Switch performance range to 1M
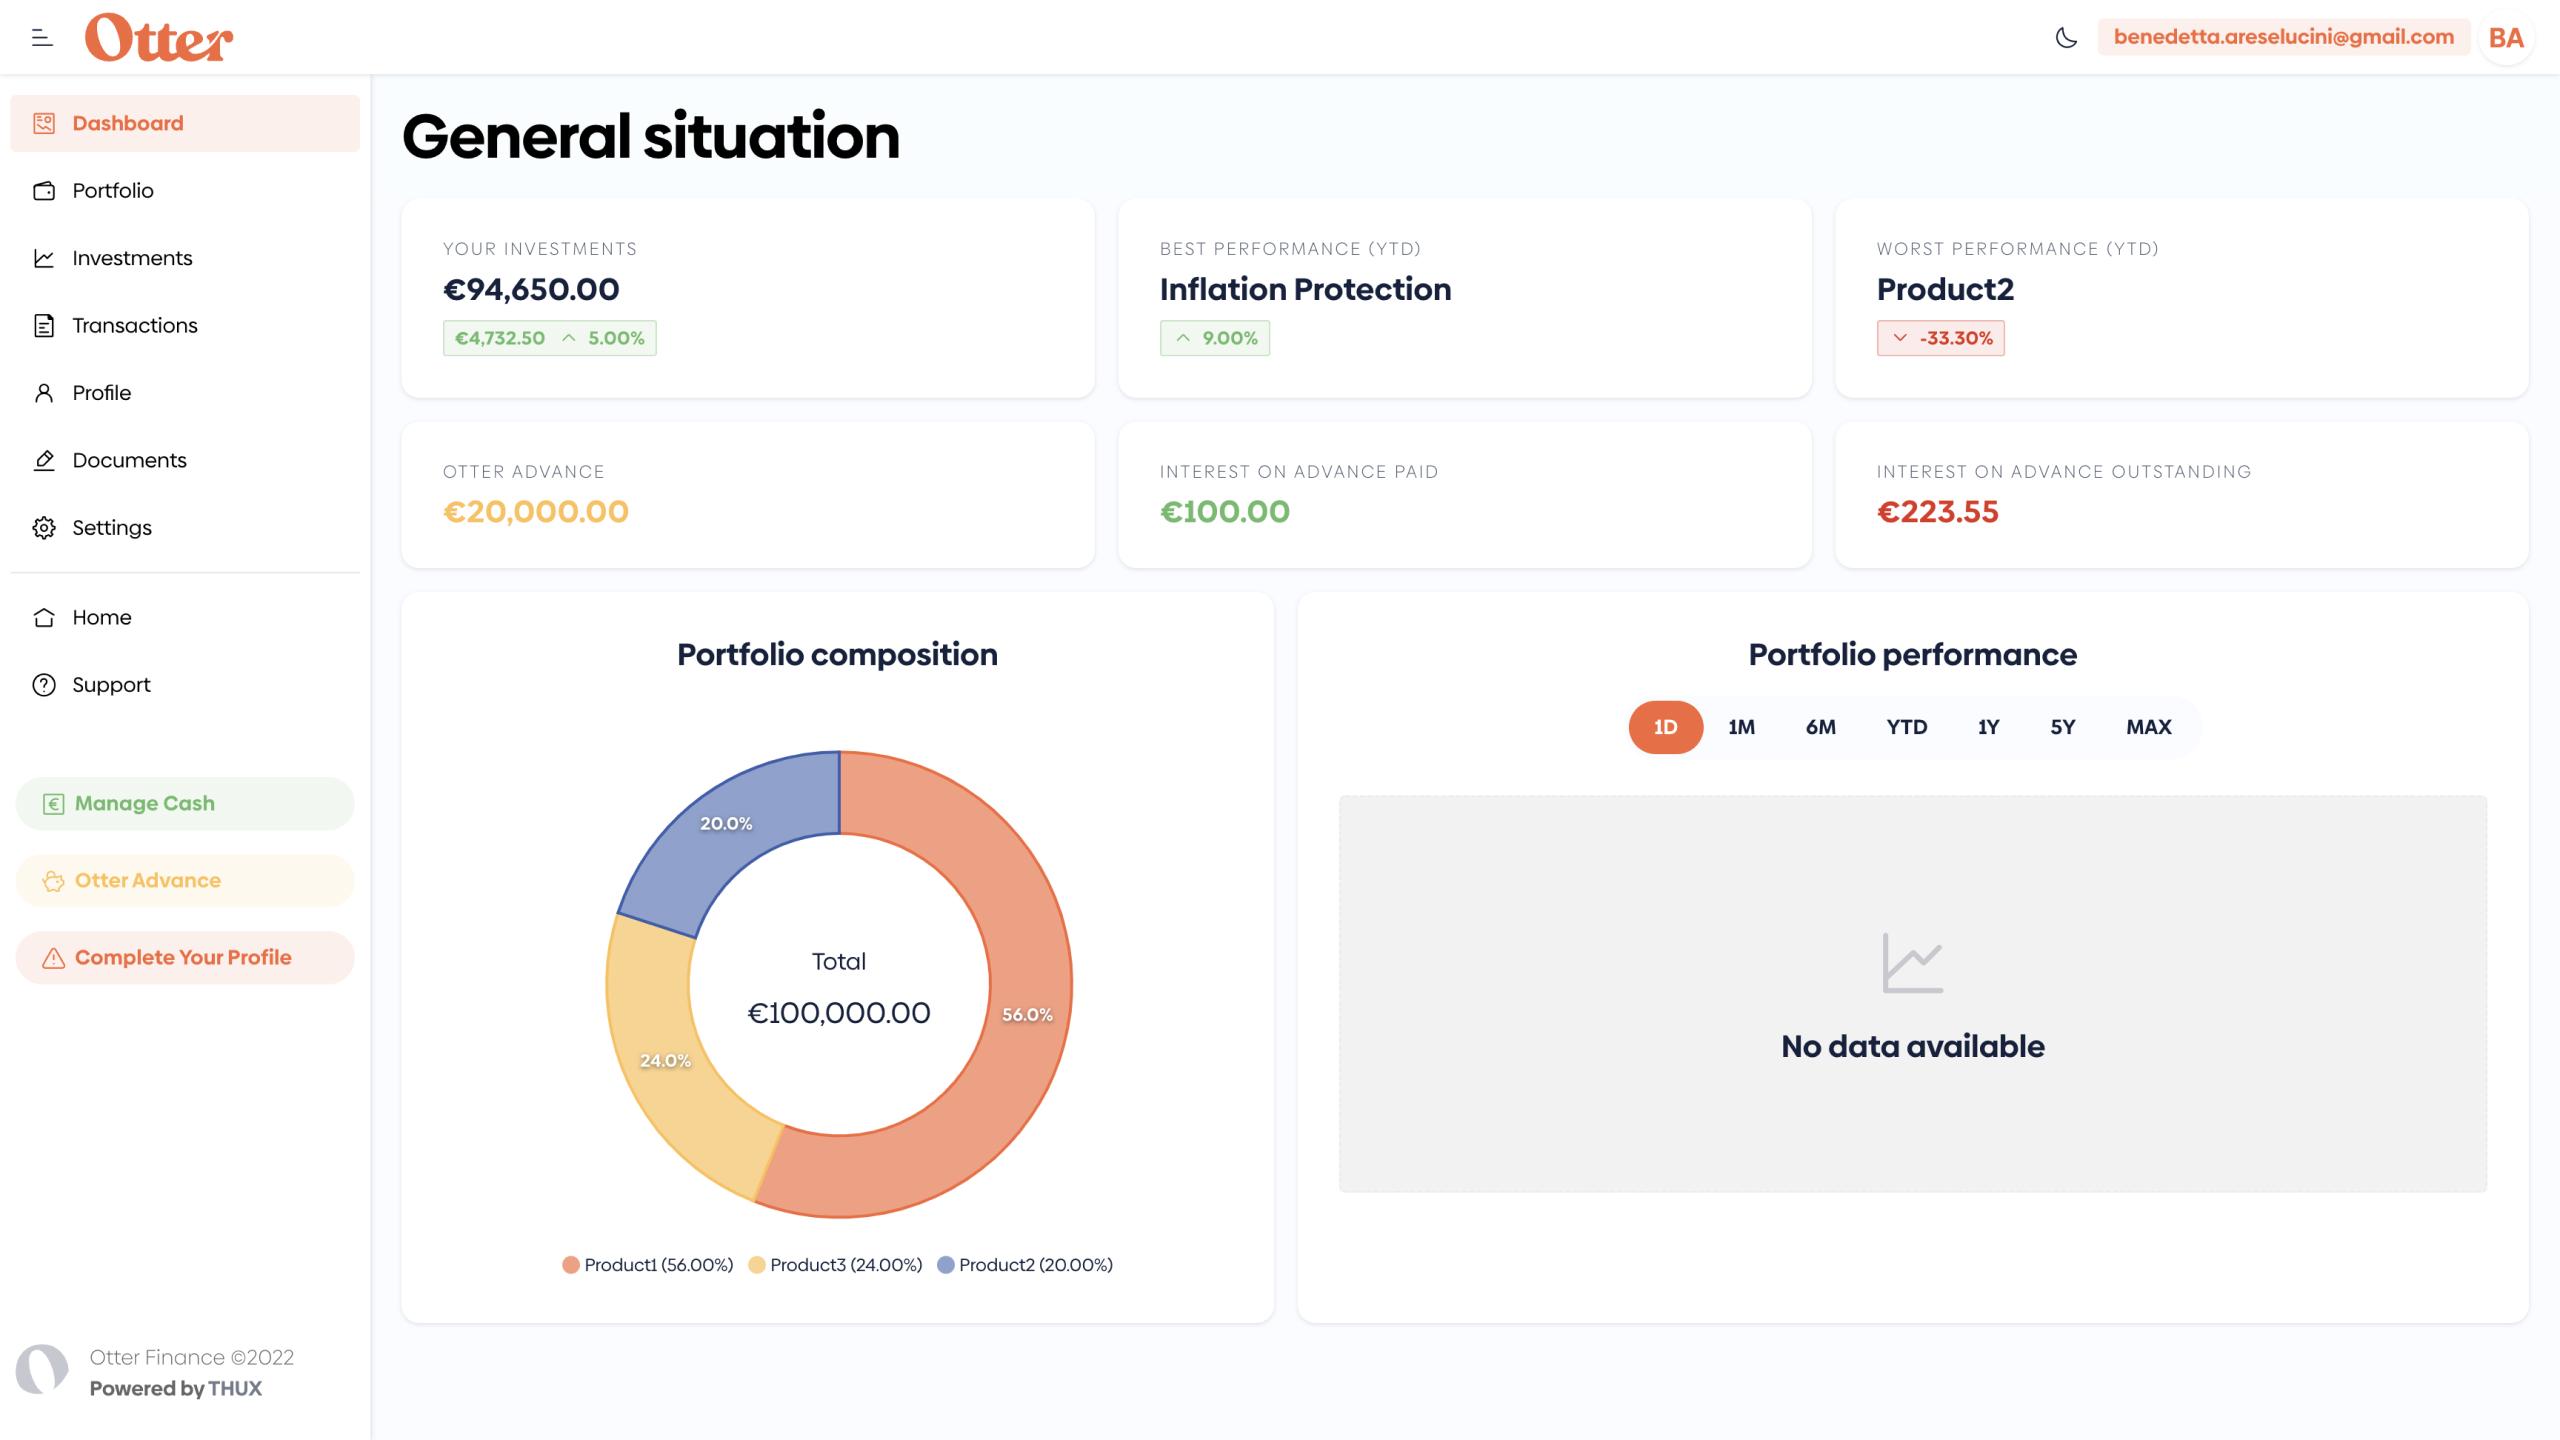Screen dimensions: 2560x1440 (1741, 727)
